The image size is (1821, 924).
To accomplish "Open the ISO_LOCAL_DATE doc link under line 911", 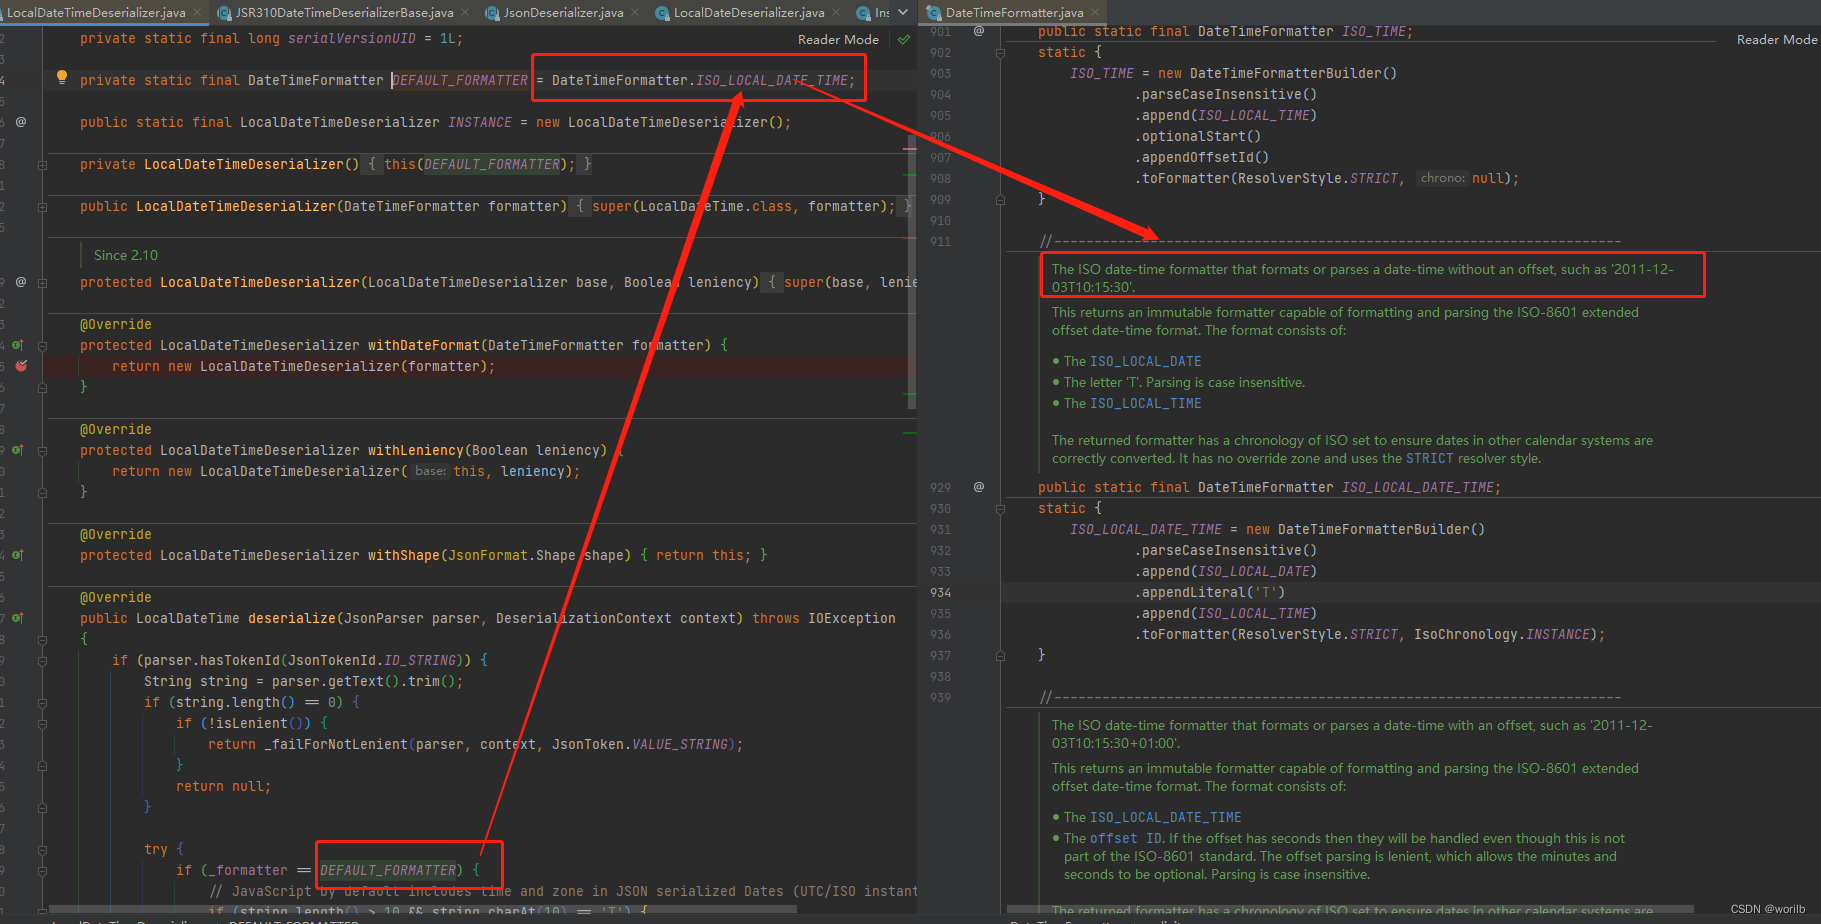I will coord(1146,361).
